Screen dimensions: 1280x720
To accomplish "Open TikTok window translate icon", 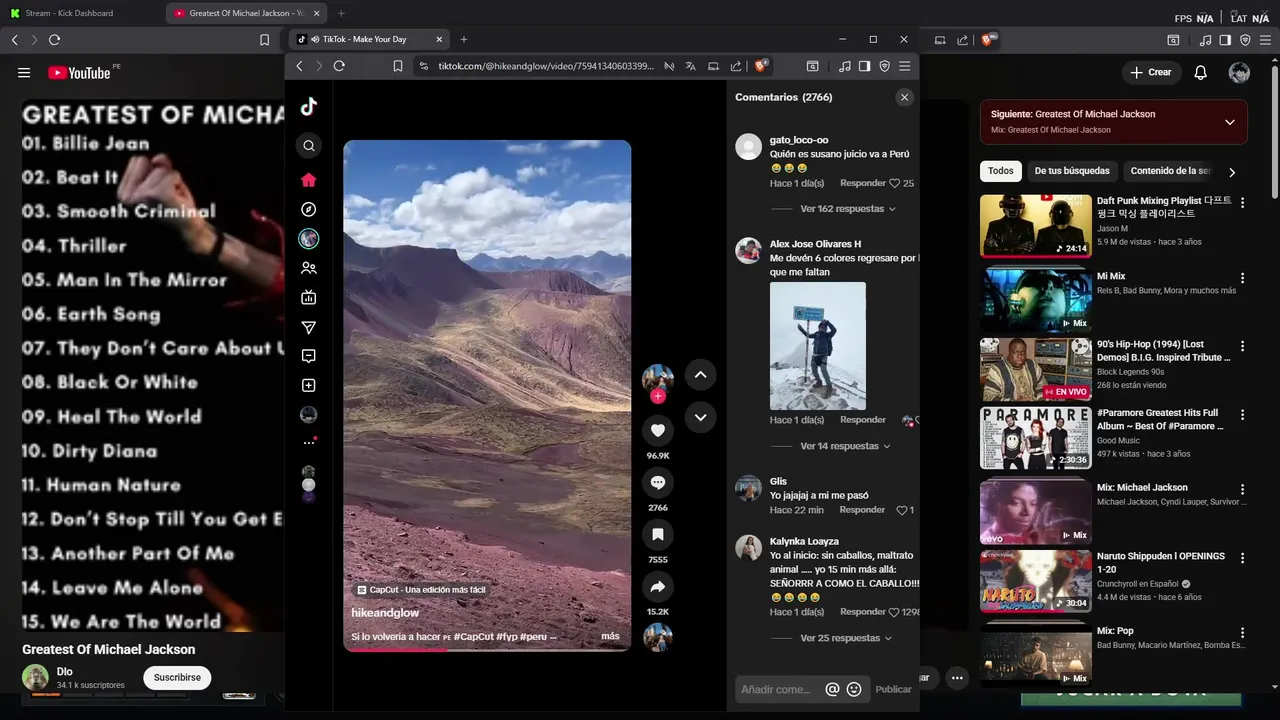I will [691, 66].
